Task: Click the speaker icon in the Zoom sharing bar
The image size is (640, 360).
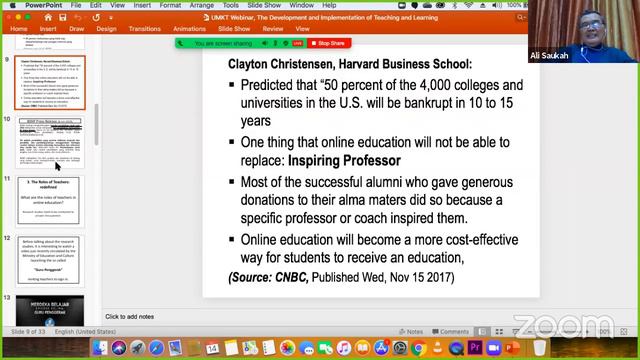Action: [x=264, y=43]
